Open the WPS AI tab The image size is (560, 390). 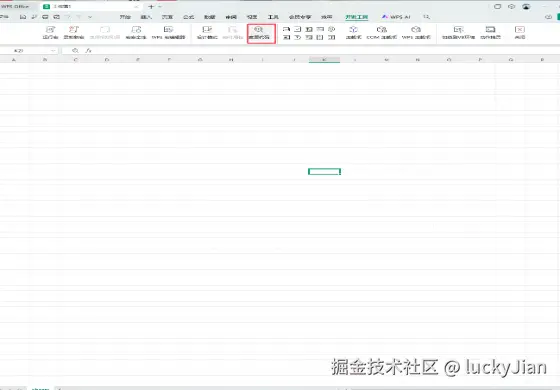point(396,17)
